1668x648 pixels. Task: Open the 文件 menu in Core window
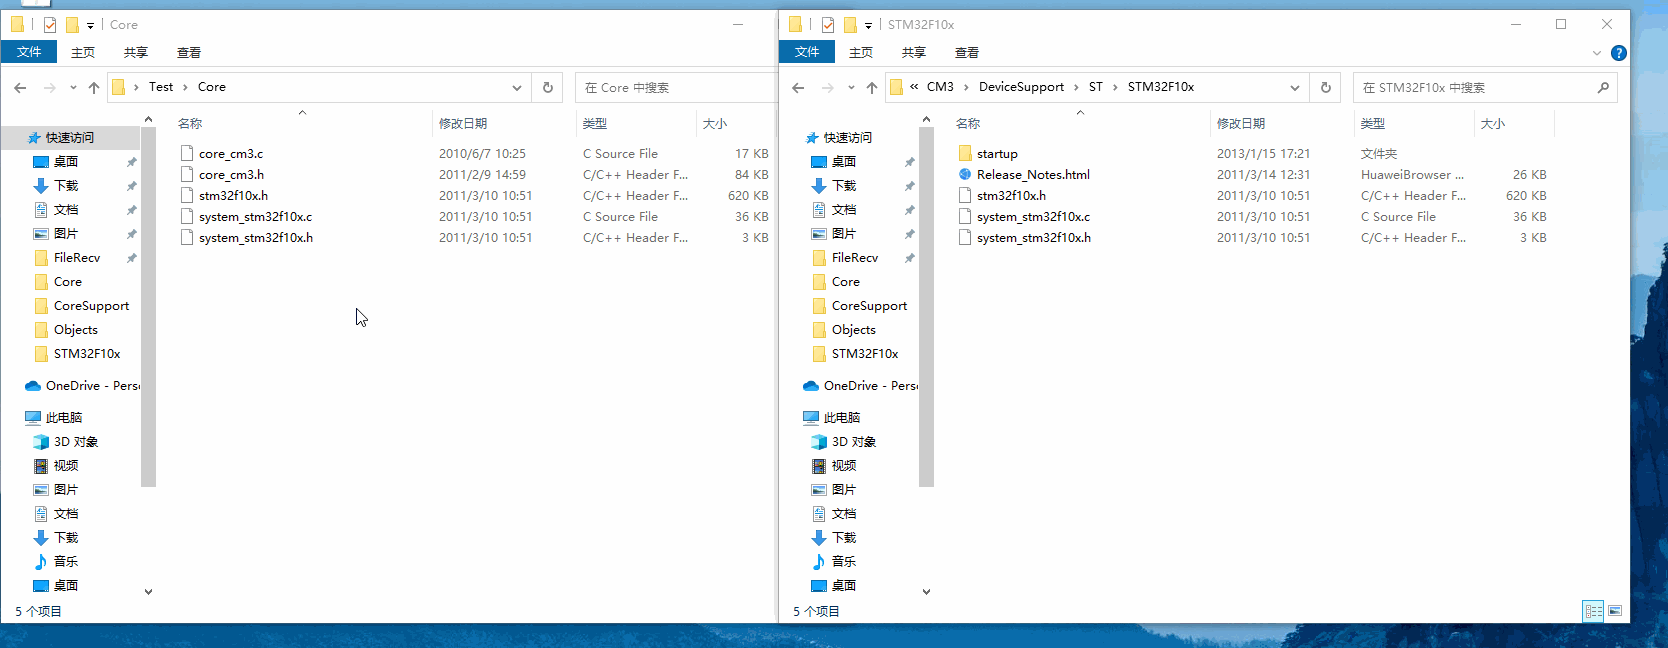(x=29, y=52)
